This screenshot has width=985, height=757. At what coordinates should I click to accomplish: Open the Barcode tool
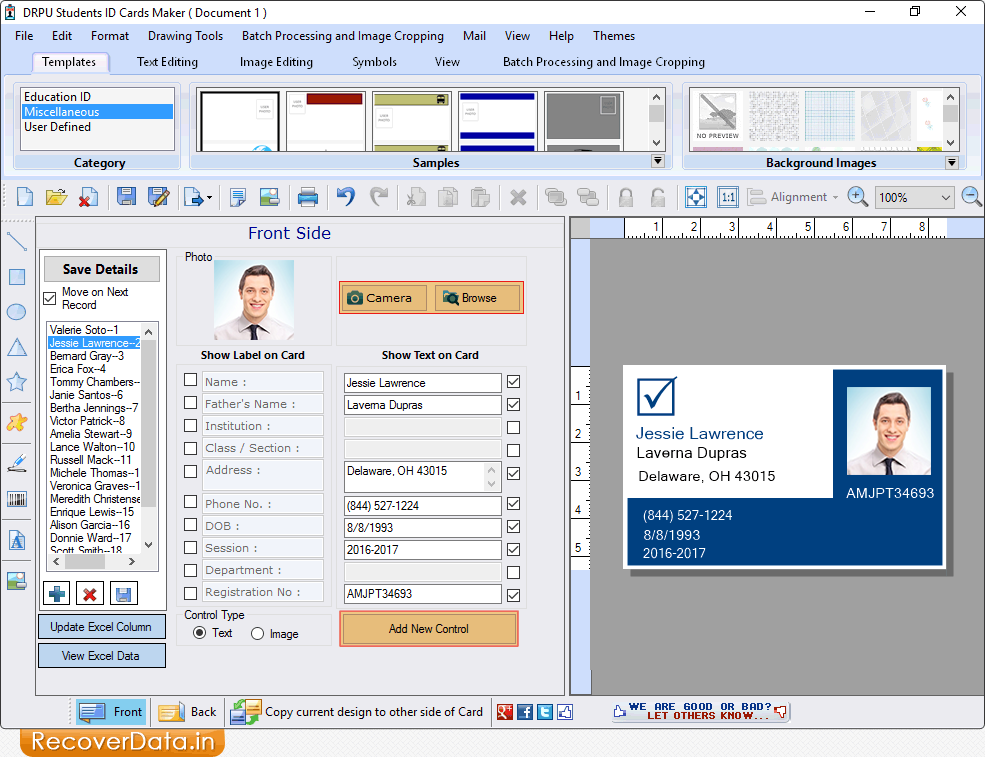click(x=15, y=498)
